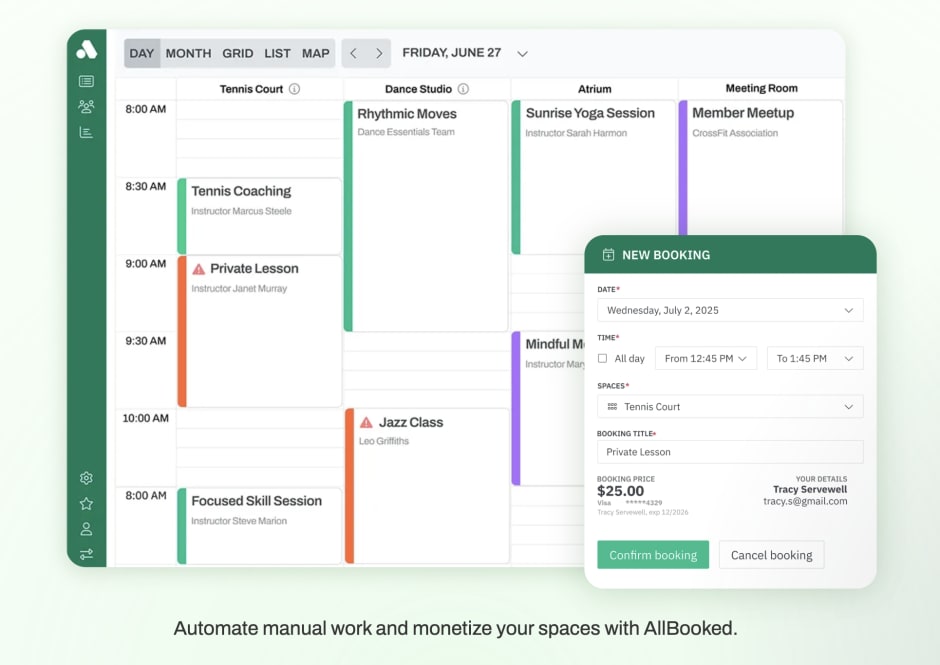Open the reports chart sidebar icon
This screenshot has height=665, width=940.
[86, 133]
